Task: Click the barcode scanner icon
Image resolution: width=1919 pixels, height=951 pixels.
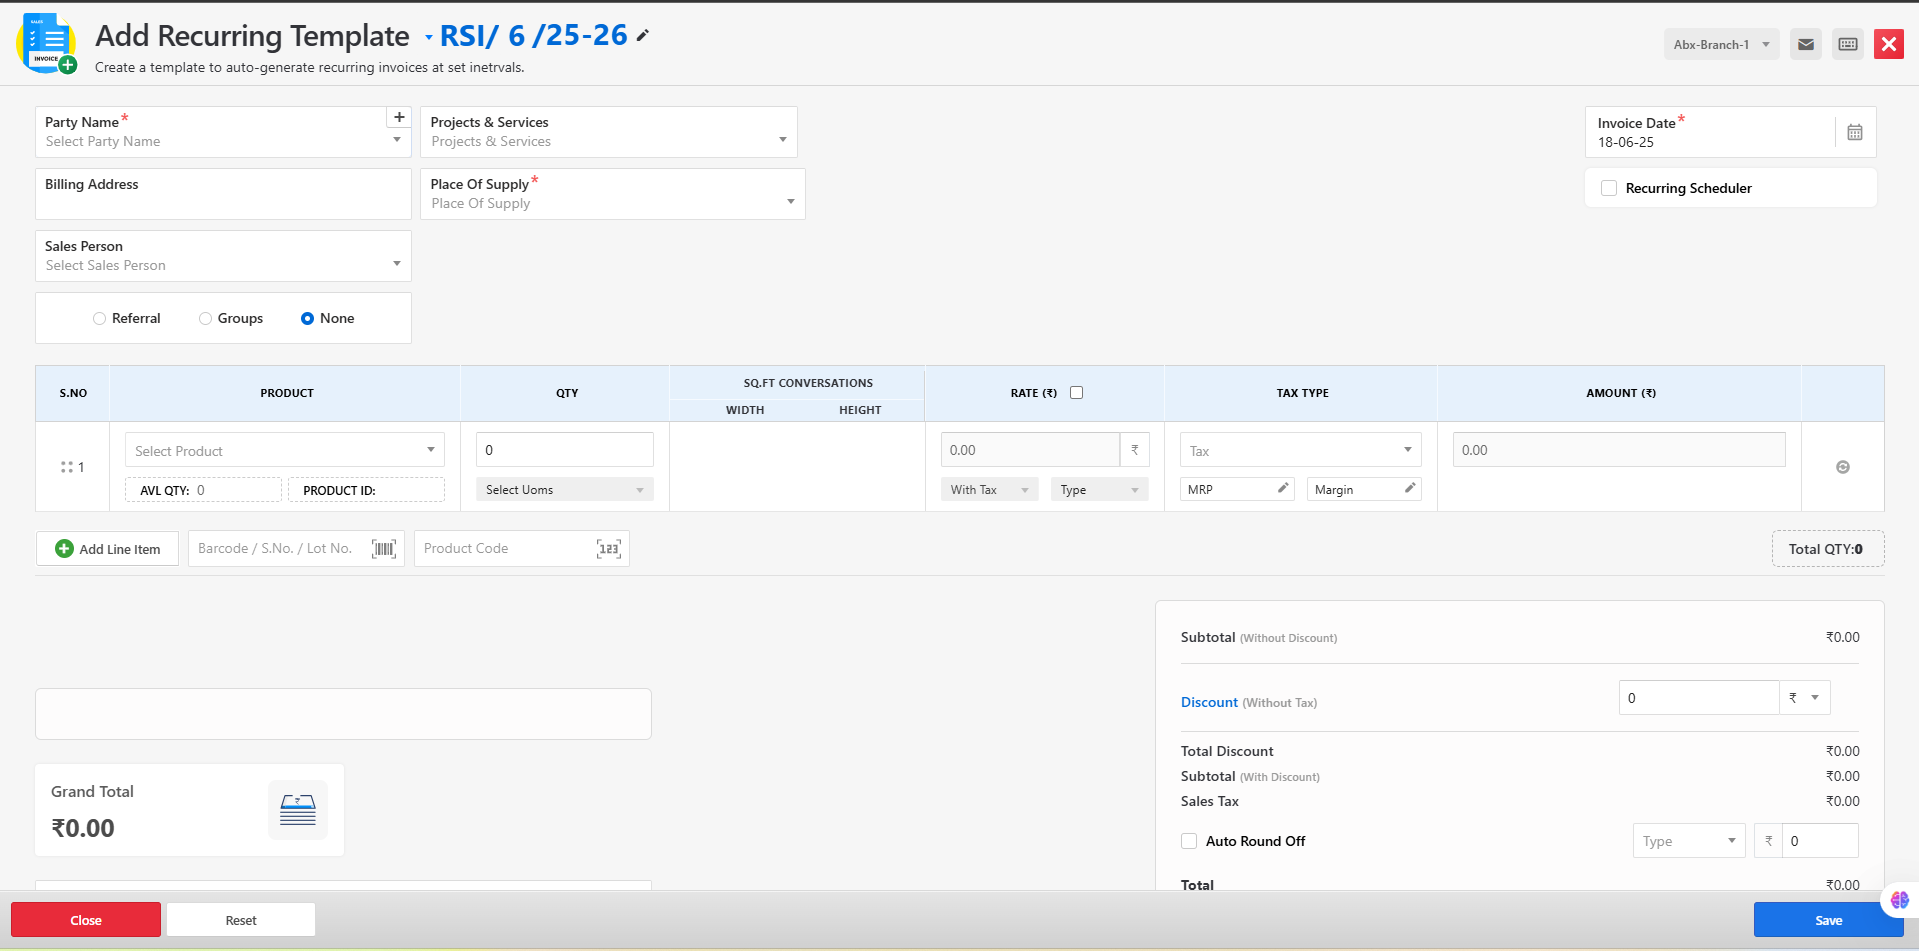Action: 384,549
